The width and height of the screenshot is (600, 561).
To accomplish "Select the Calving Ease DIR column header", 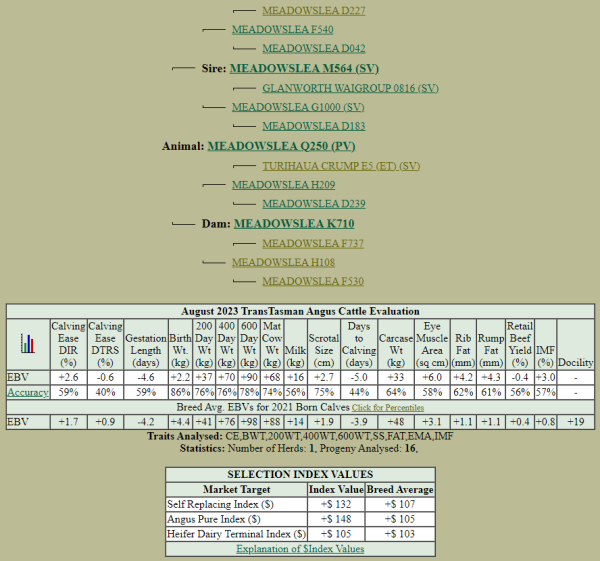I will pos(68,344).
